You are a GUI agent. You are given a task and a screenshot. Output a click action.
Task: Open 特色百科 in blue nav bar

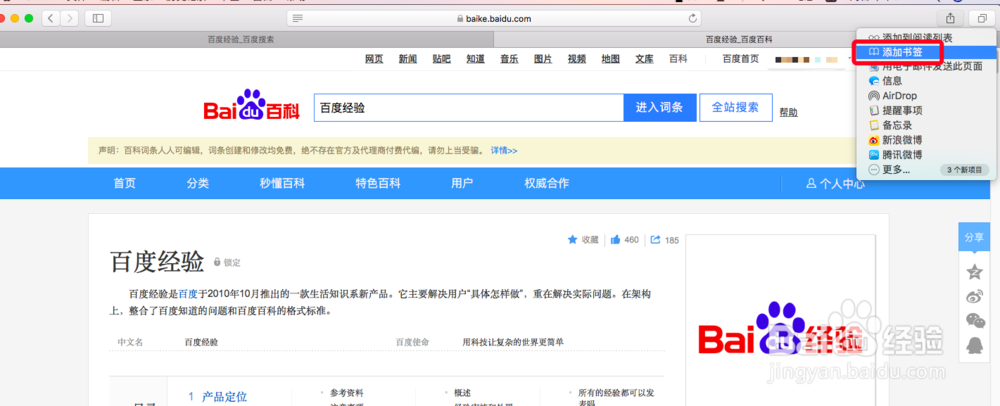click(x=378, y=184)
